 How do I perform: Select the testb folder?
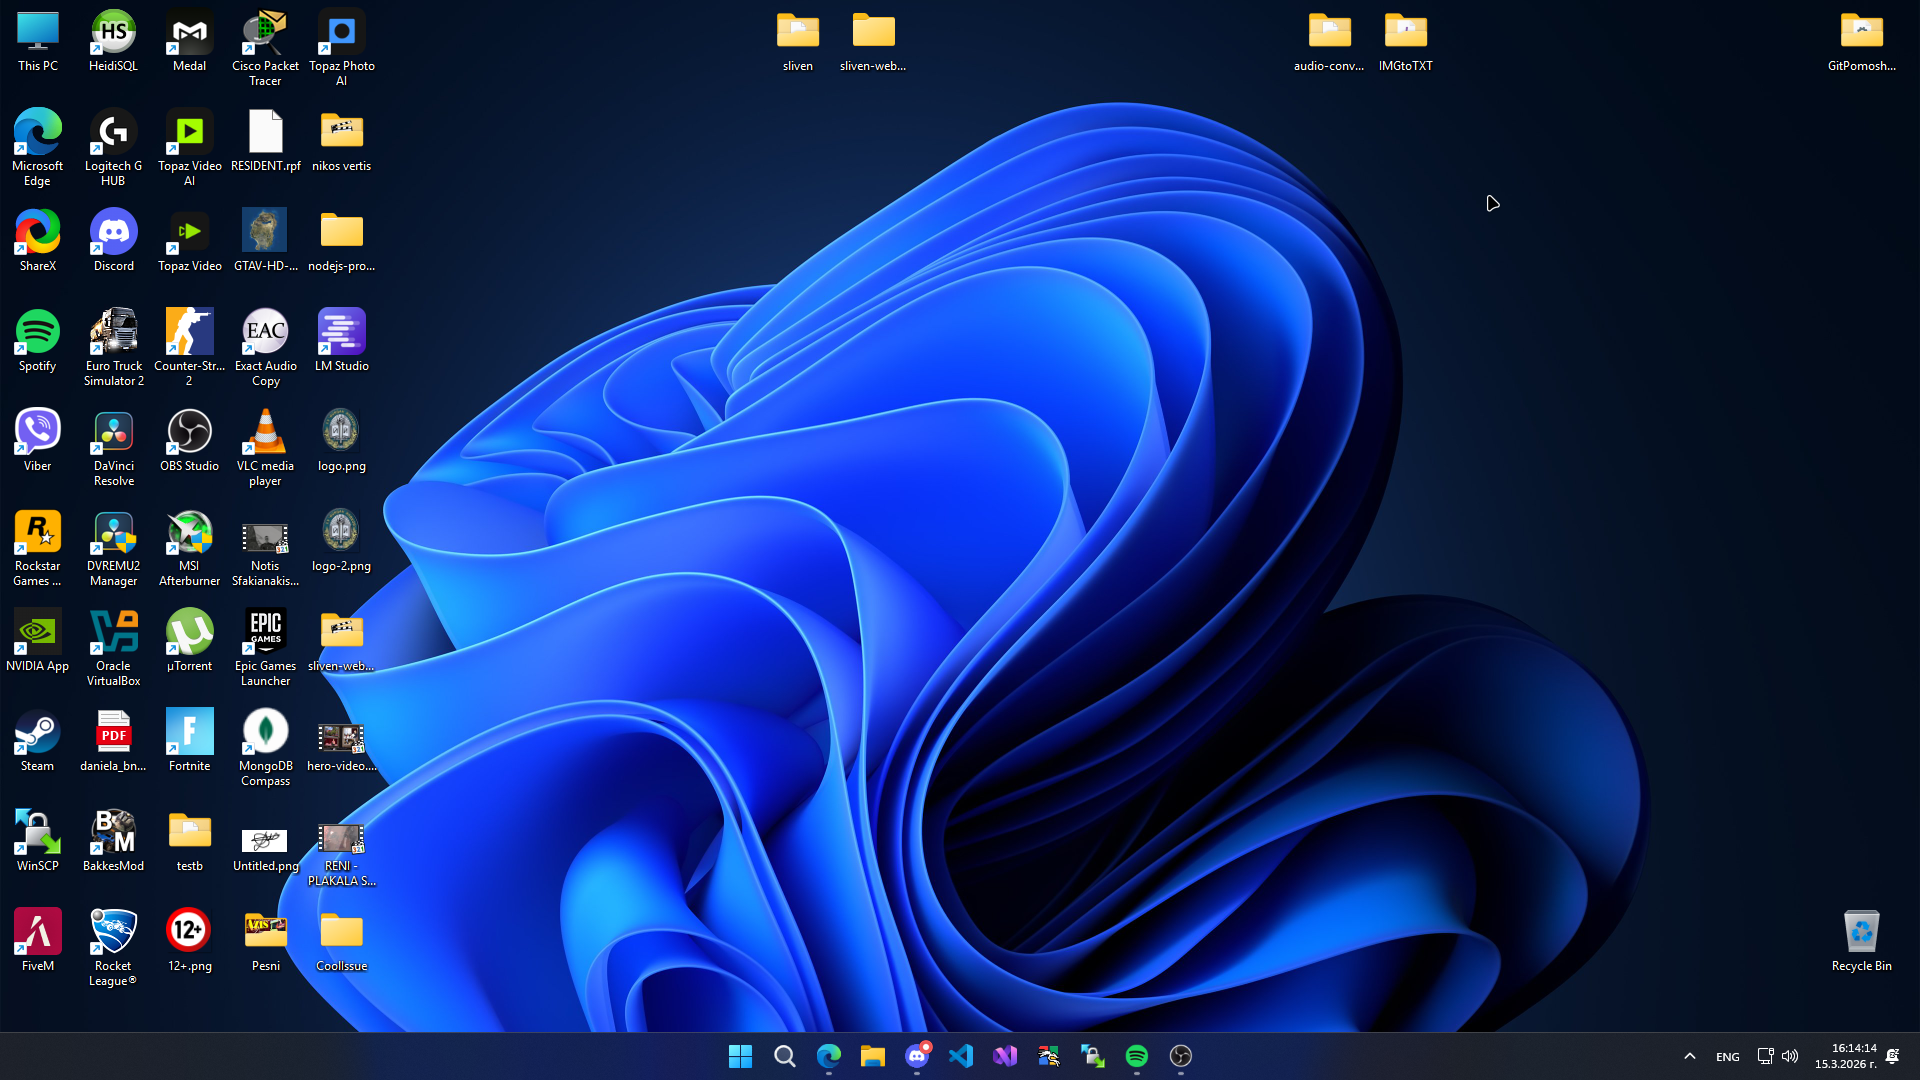click(190, 842)
